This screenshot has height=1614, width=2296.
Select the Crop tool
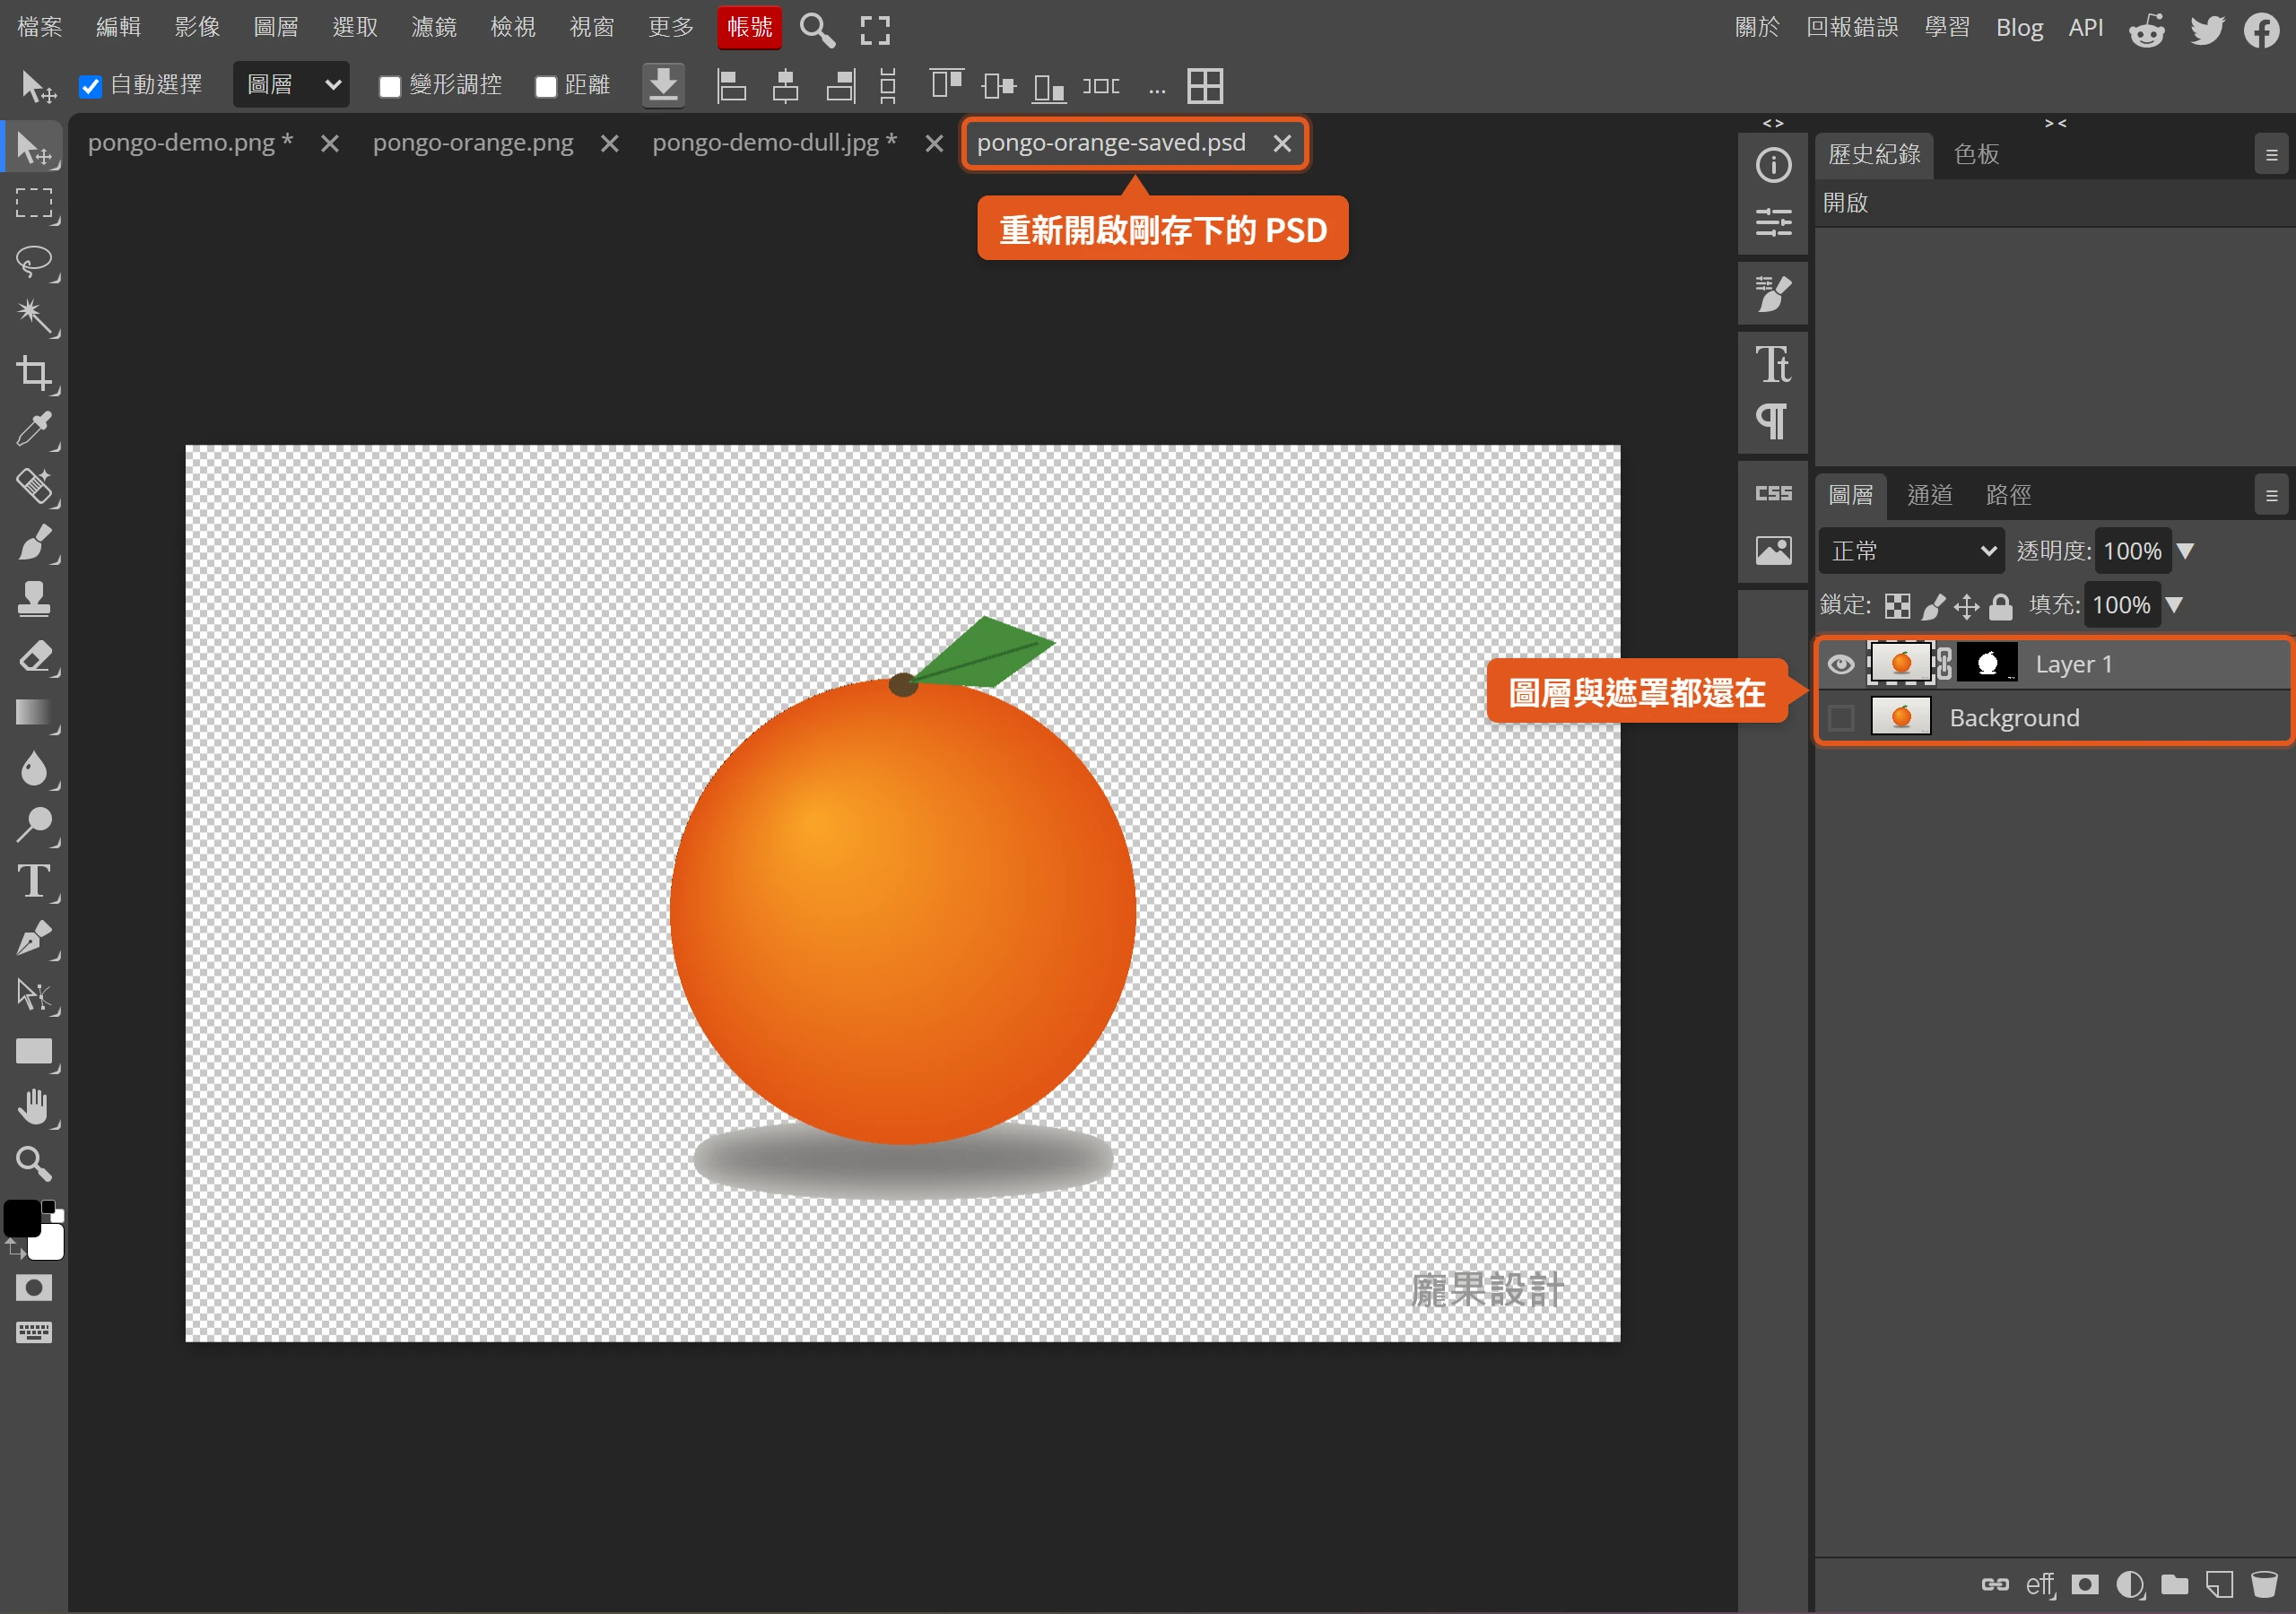pos(34,373)
